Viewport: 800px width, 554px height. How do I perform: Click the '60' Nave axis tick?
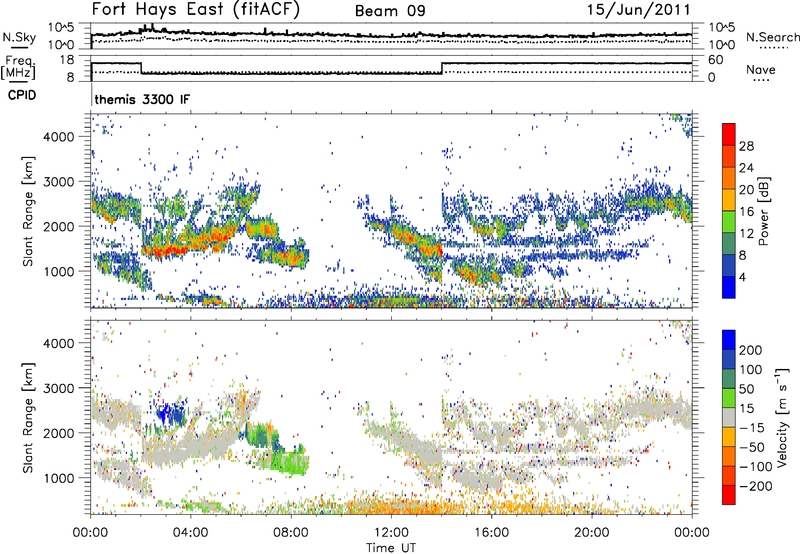715,60
